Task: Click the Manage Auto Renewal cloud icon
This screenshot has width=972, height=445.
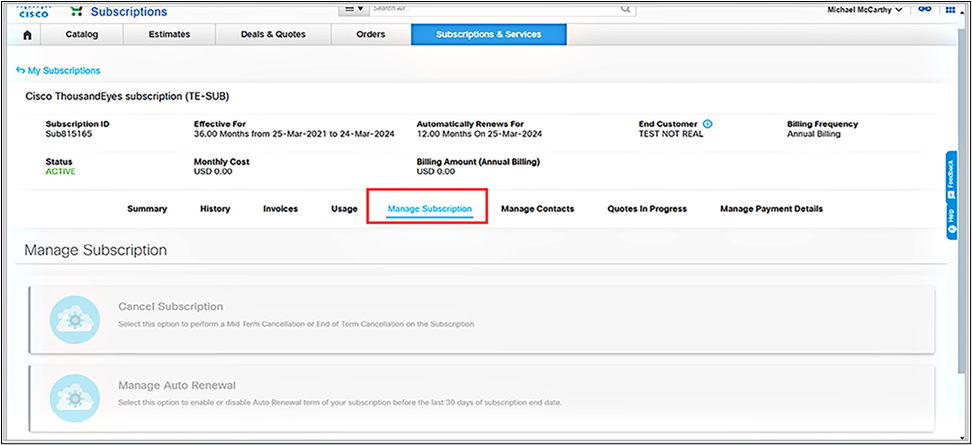Action: (x=74, y=399)
